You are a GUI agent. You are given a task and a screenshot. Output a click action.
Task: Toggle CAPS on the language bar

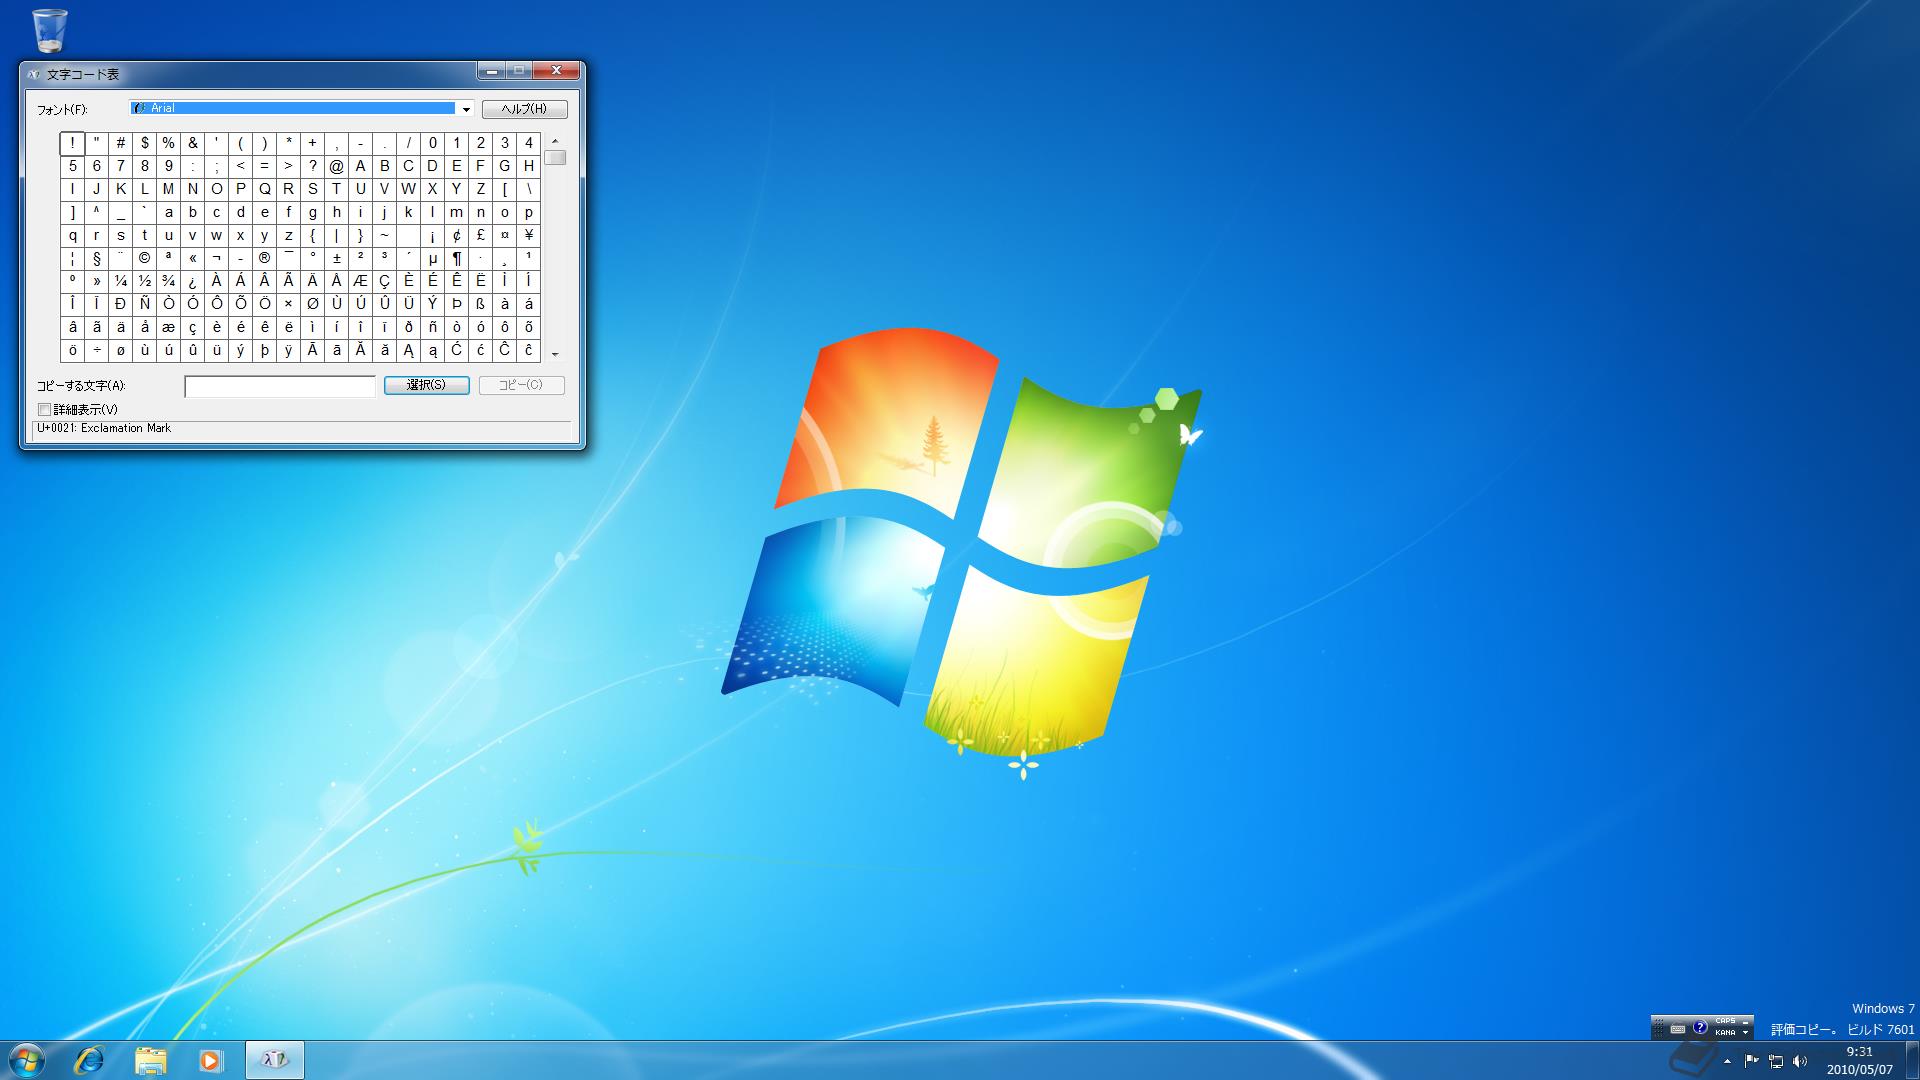coord(1725,1021)
